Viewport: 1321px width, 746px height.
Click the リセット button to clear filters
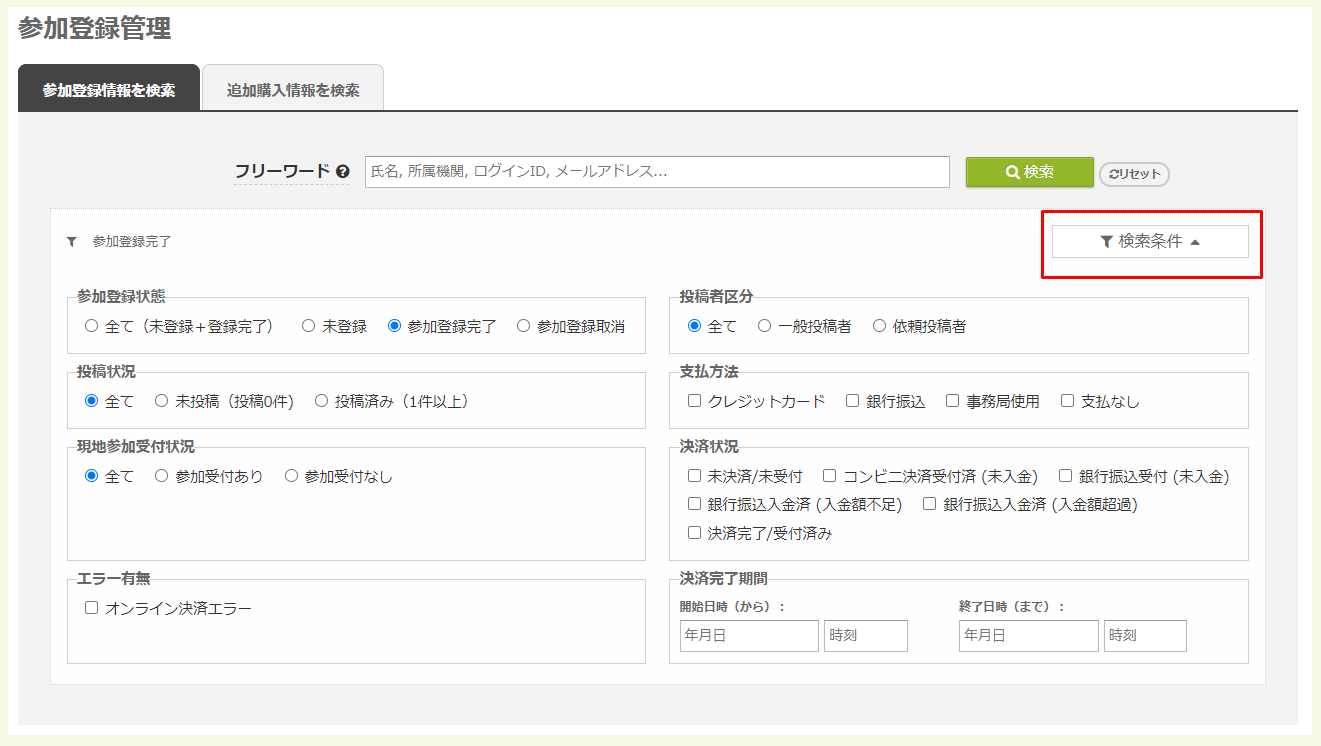tap(1134, 173)
